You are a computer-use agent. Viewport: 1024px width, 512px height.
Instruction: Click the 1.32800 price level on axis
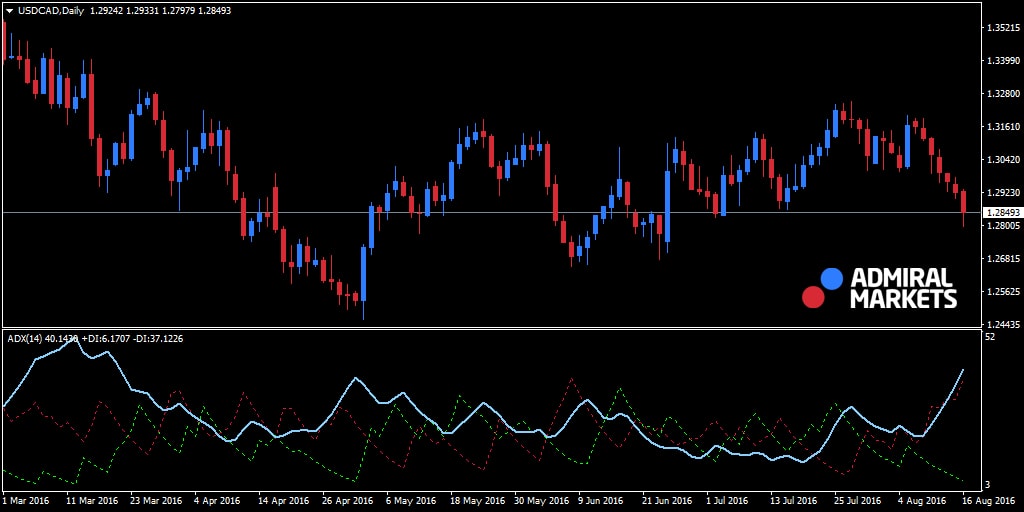pyautogui.click(x=1001, y=94)
